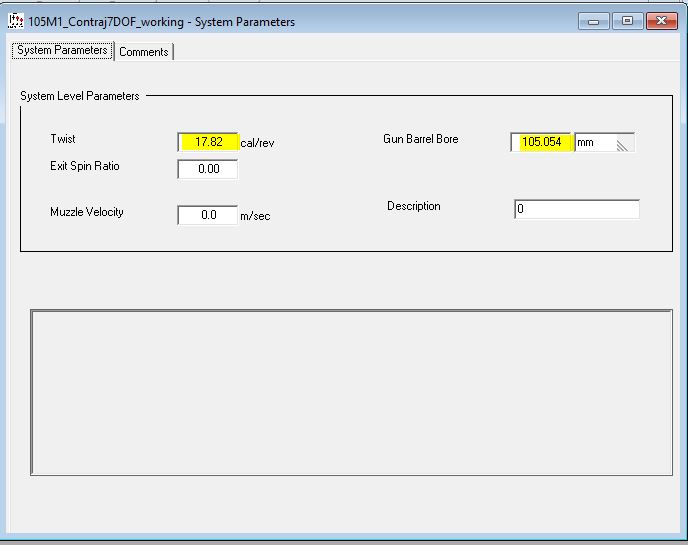
Task: Click the Gun Barrel Bore label
Action: (x=420, y=139)
